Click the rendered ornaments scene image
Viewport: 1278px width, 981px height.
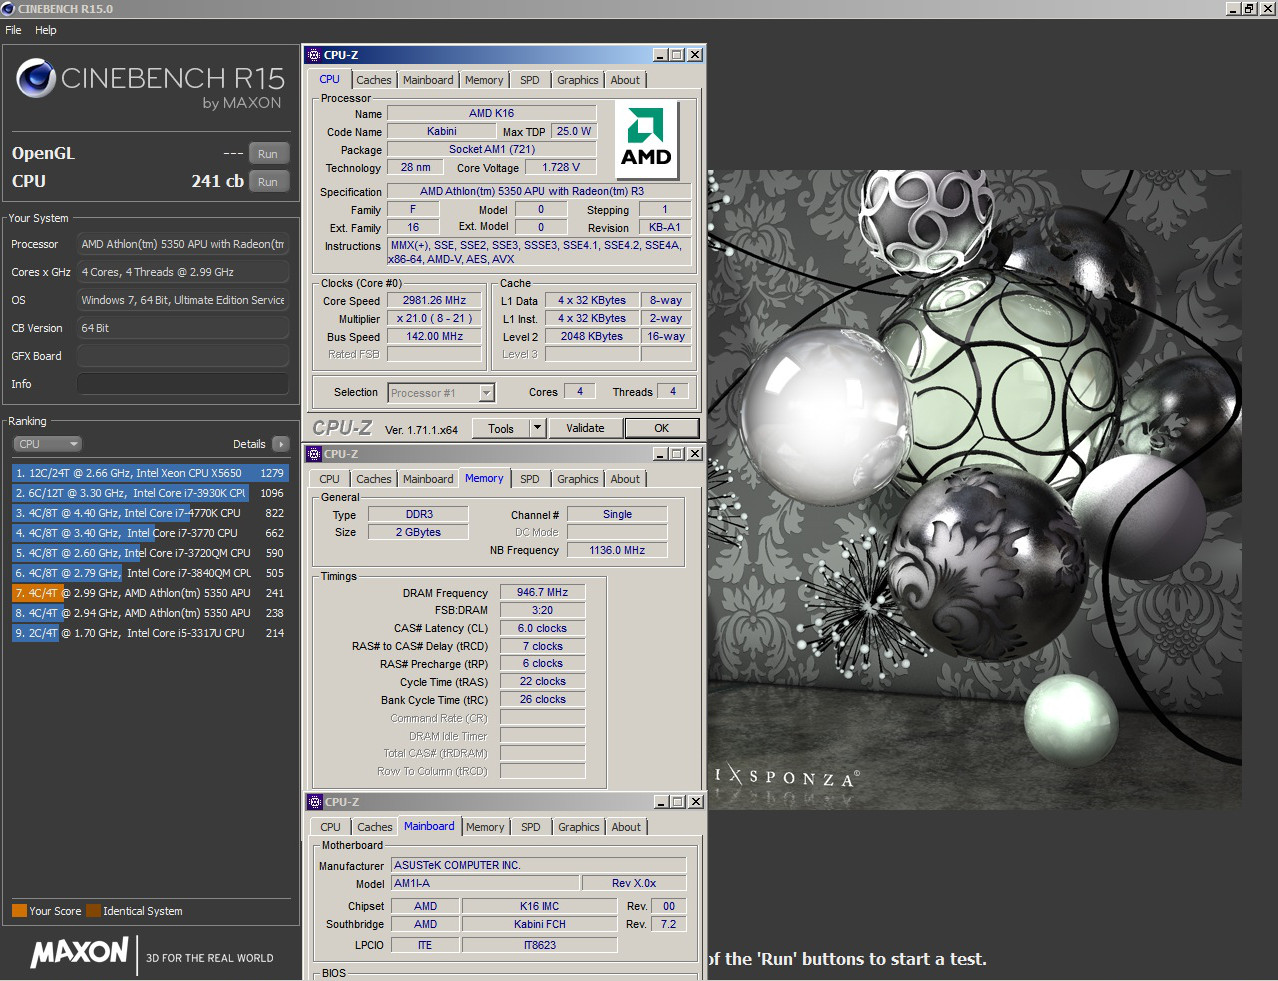(975, 490)
